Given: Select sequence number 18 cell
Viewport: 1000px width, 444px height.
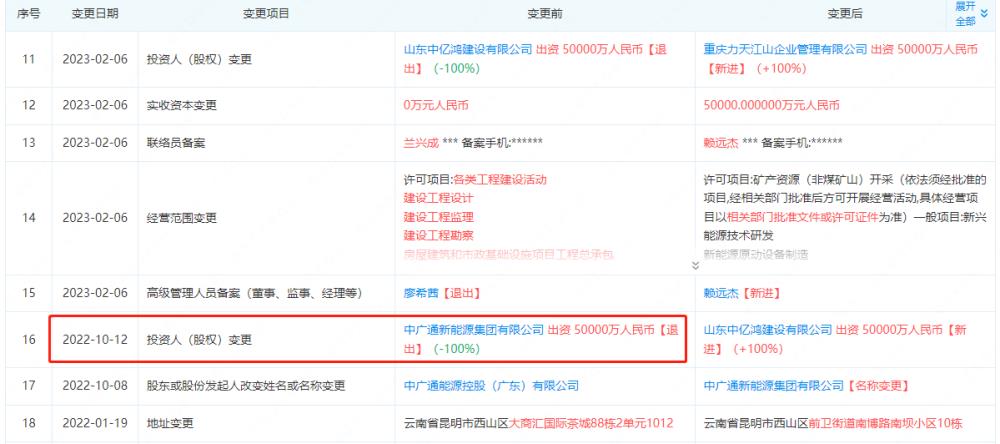Looking at the screenshot, I should (29, 423).
